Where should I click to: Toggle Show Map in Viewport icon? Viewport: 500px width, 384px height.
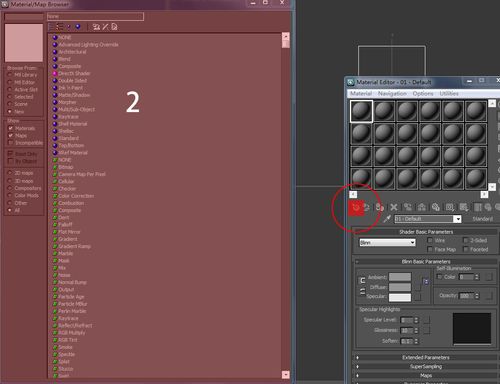(464, 207)
